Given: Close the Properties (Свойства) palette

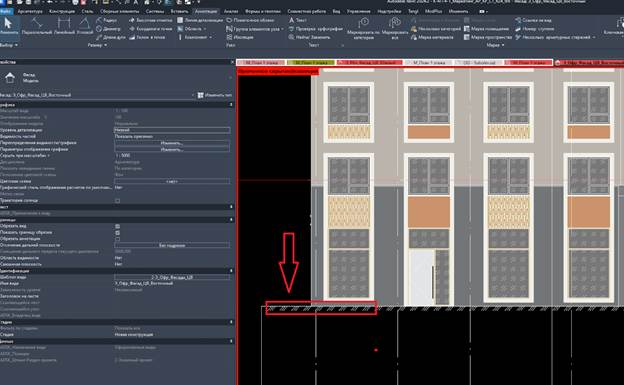Looking at the screenshot, I should (x=232, y=62).
